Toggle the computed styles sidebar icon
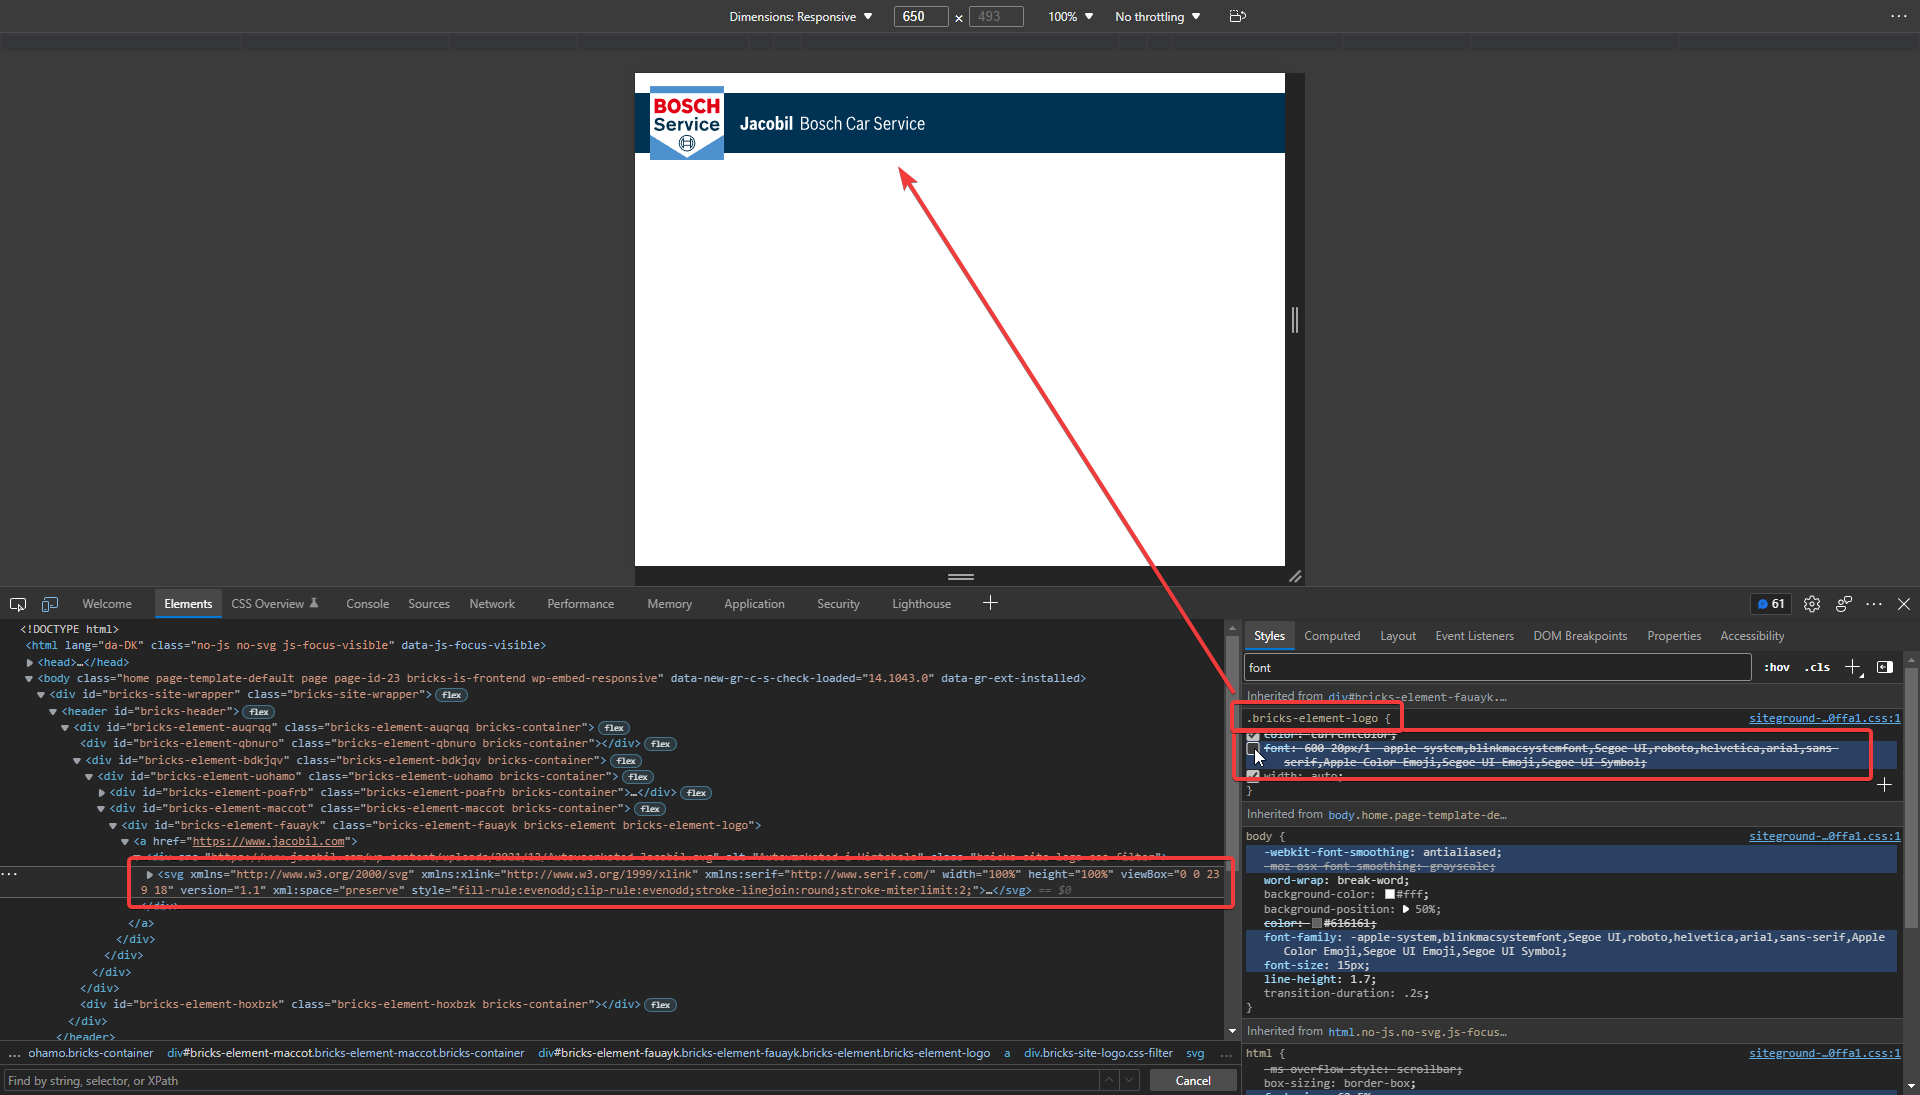1920x1095 pixels. (1885, 667)
